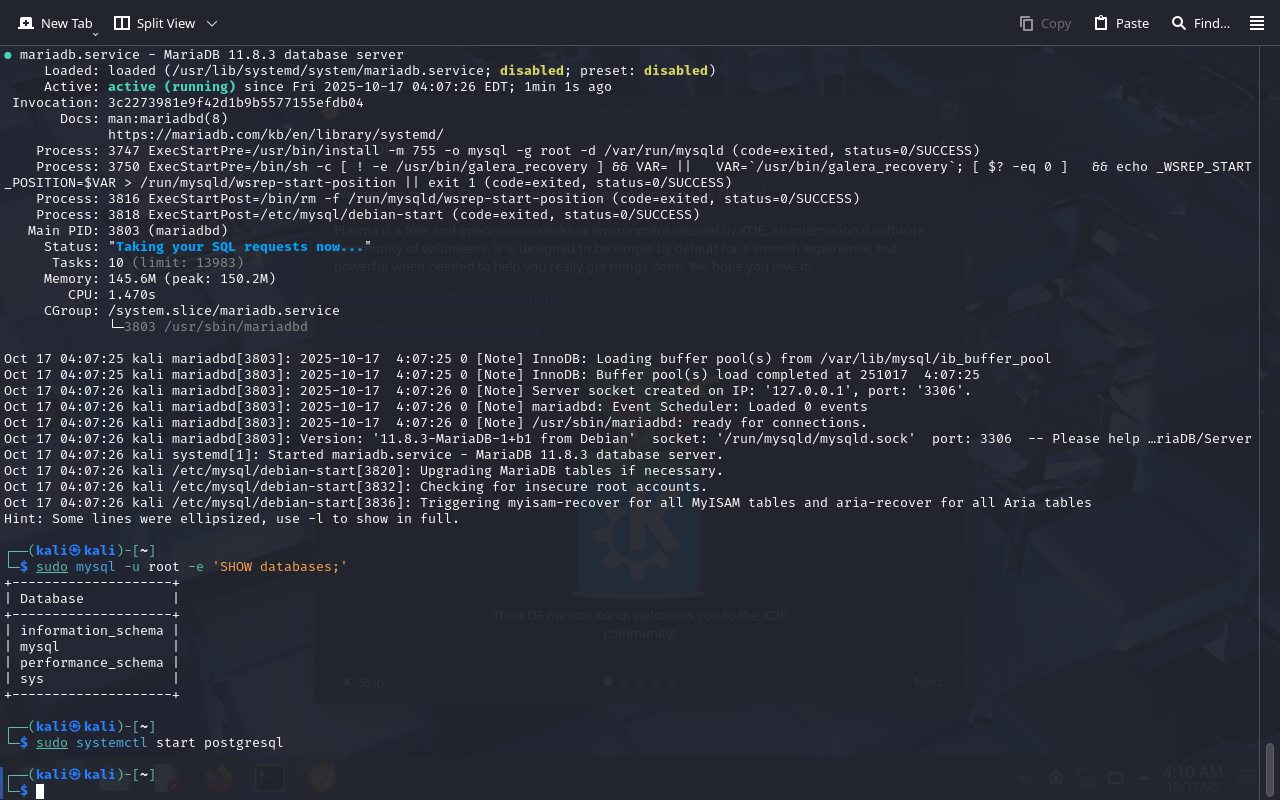Click the terminal vertical scrollbar handle

(1270, 768)
